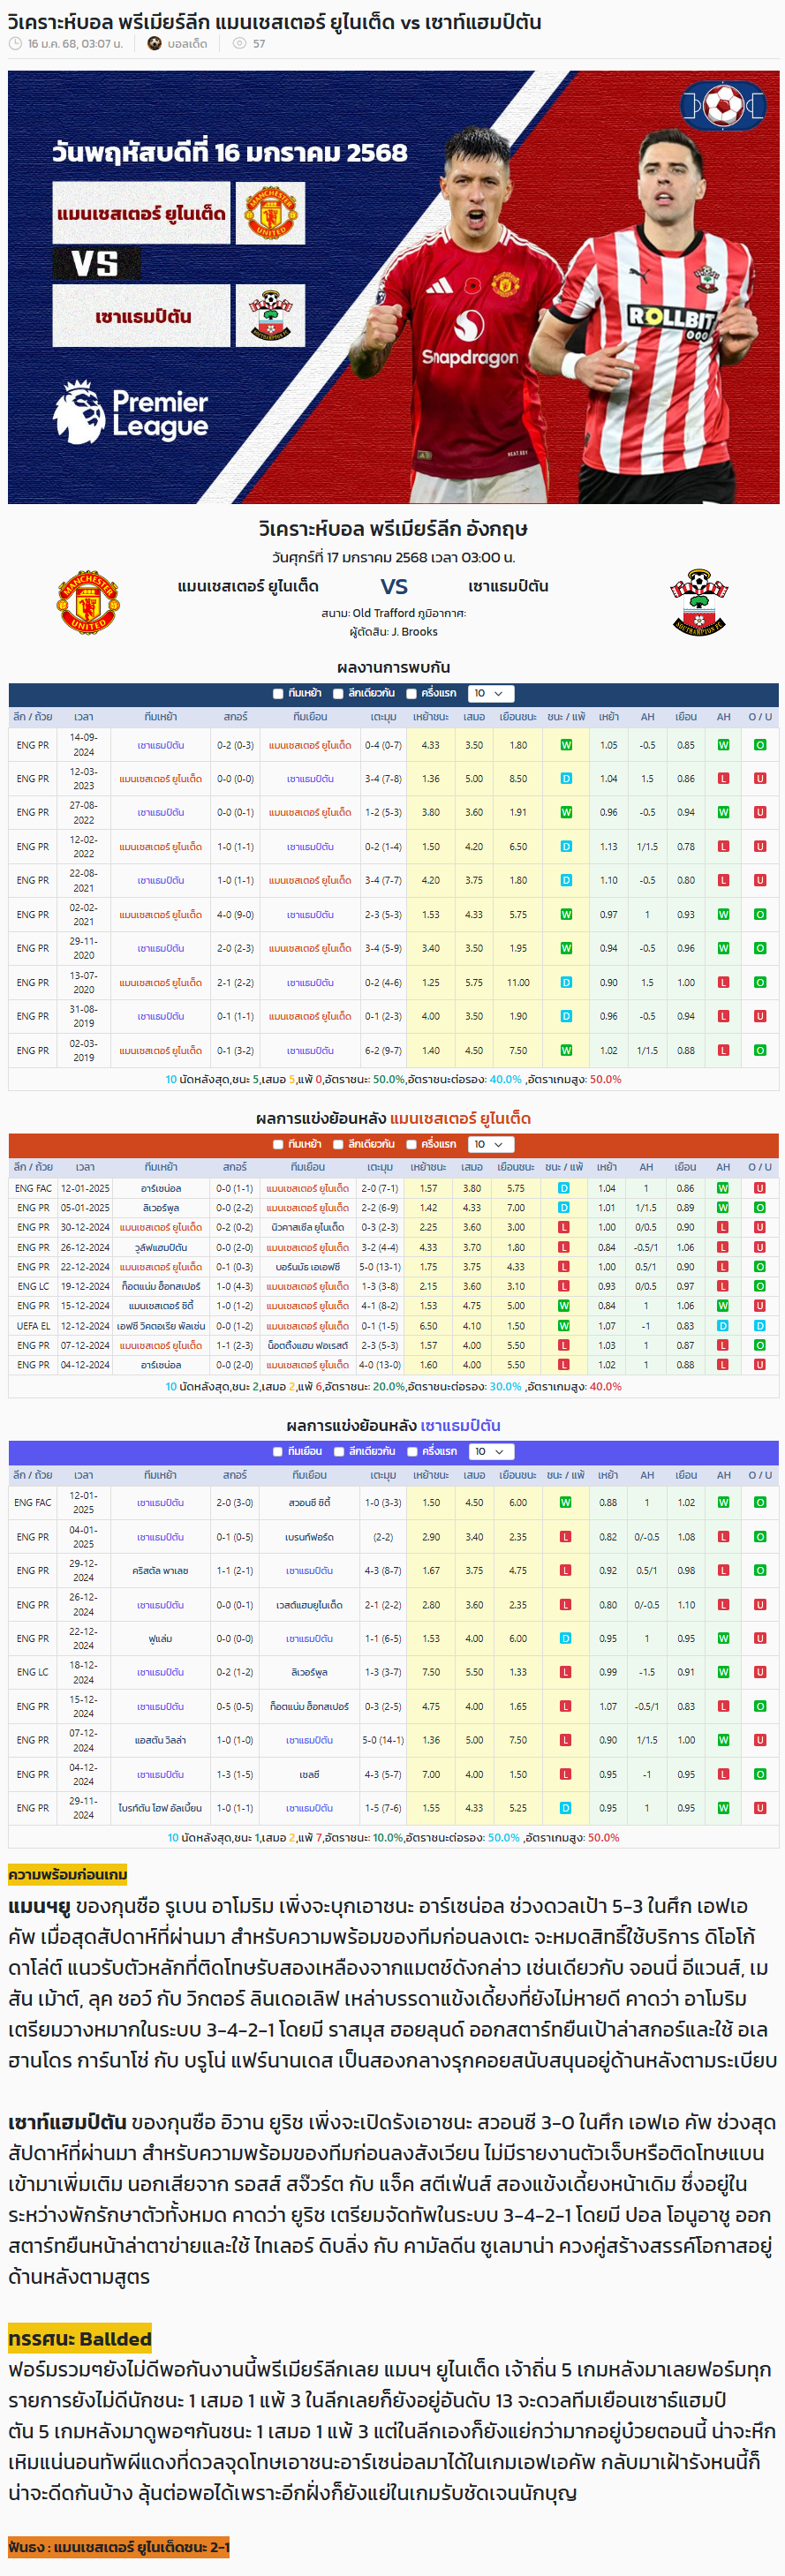Click the Manchester United crest in the banner
The height and width of the screenshot is (2576, 785).
tap(270, 213)
